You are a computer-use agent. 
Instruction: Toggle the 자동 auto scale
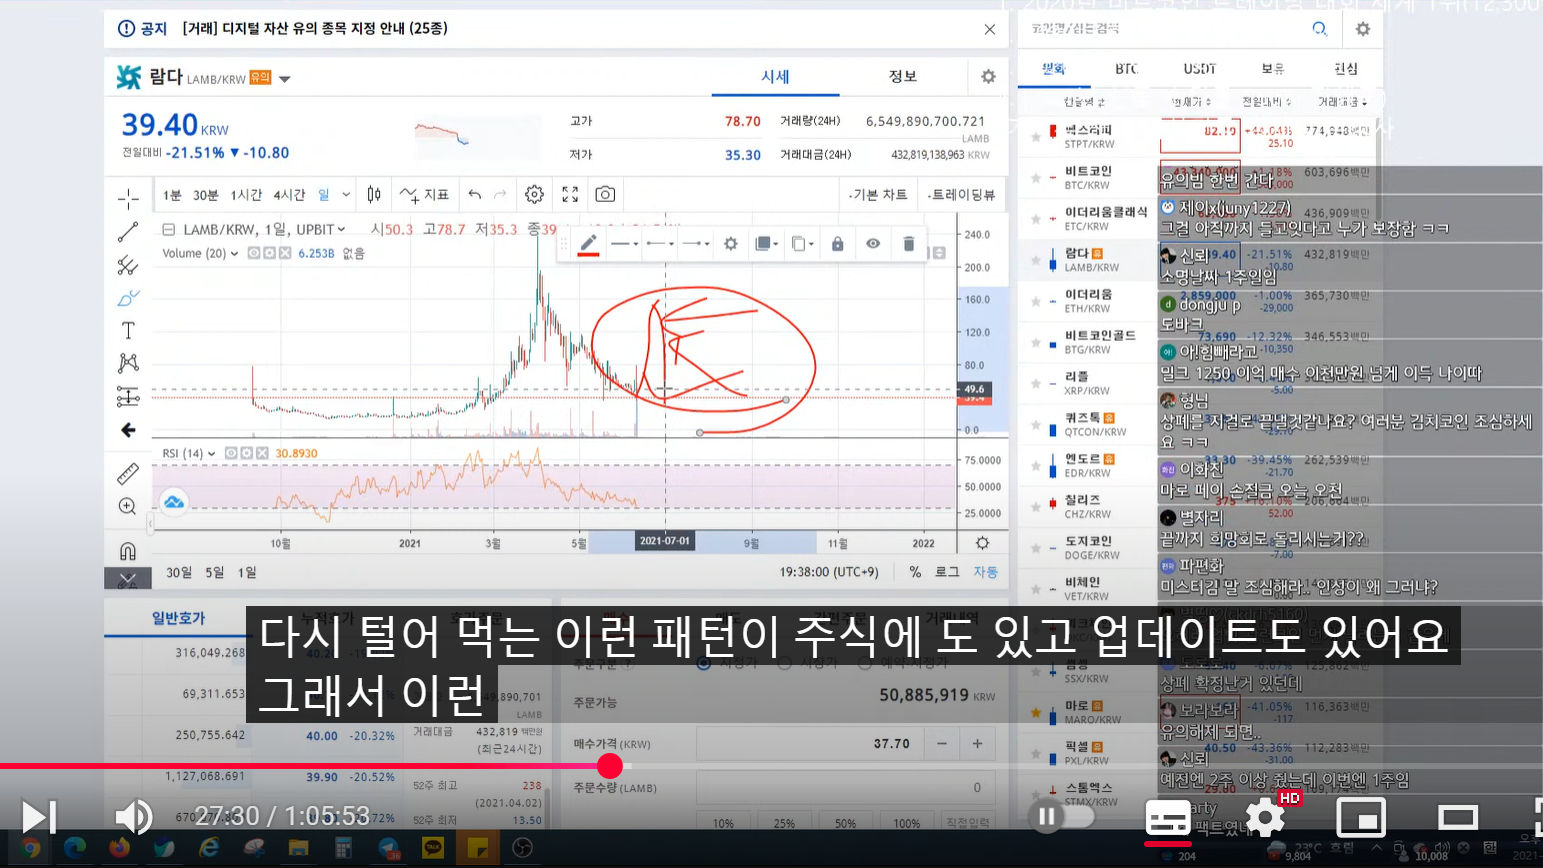point(986,572)
